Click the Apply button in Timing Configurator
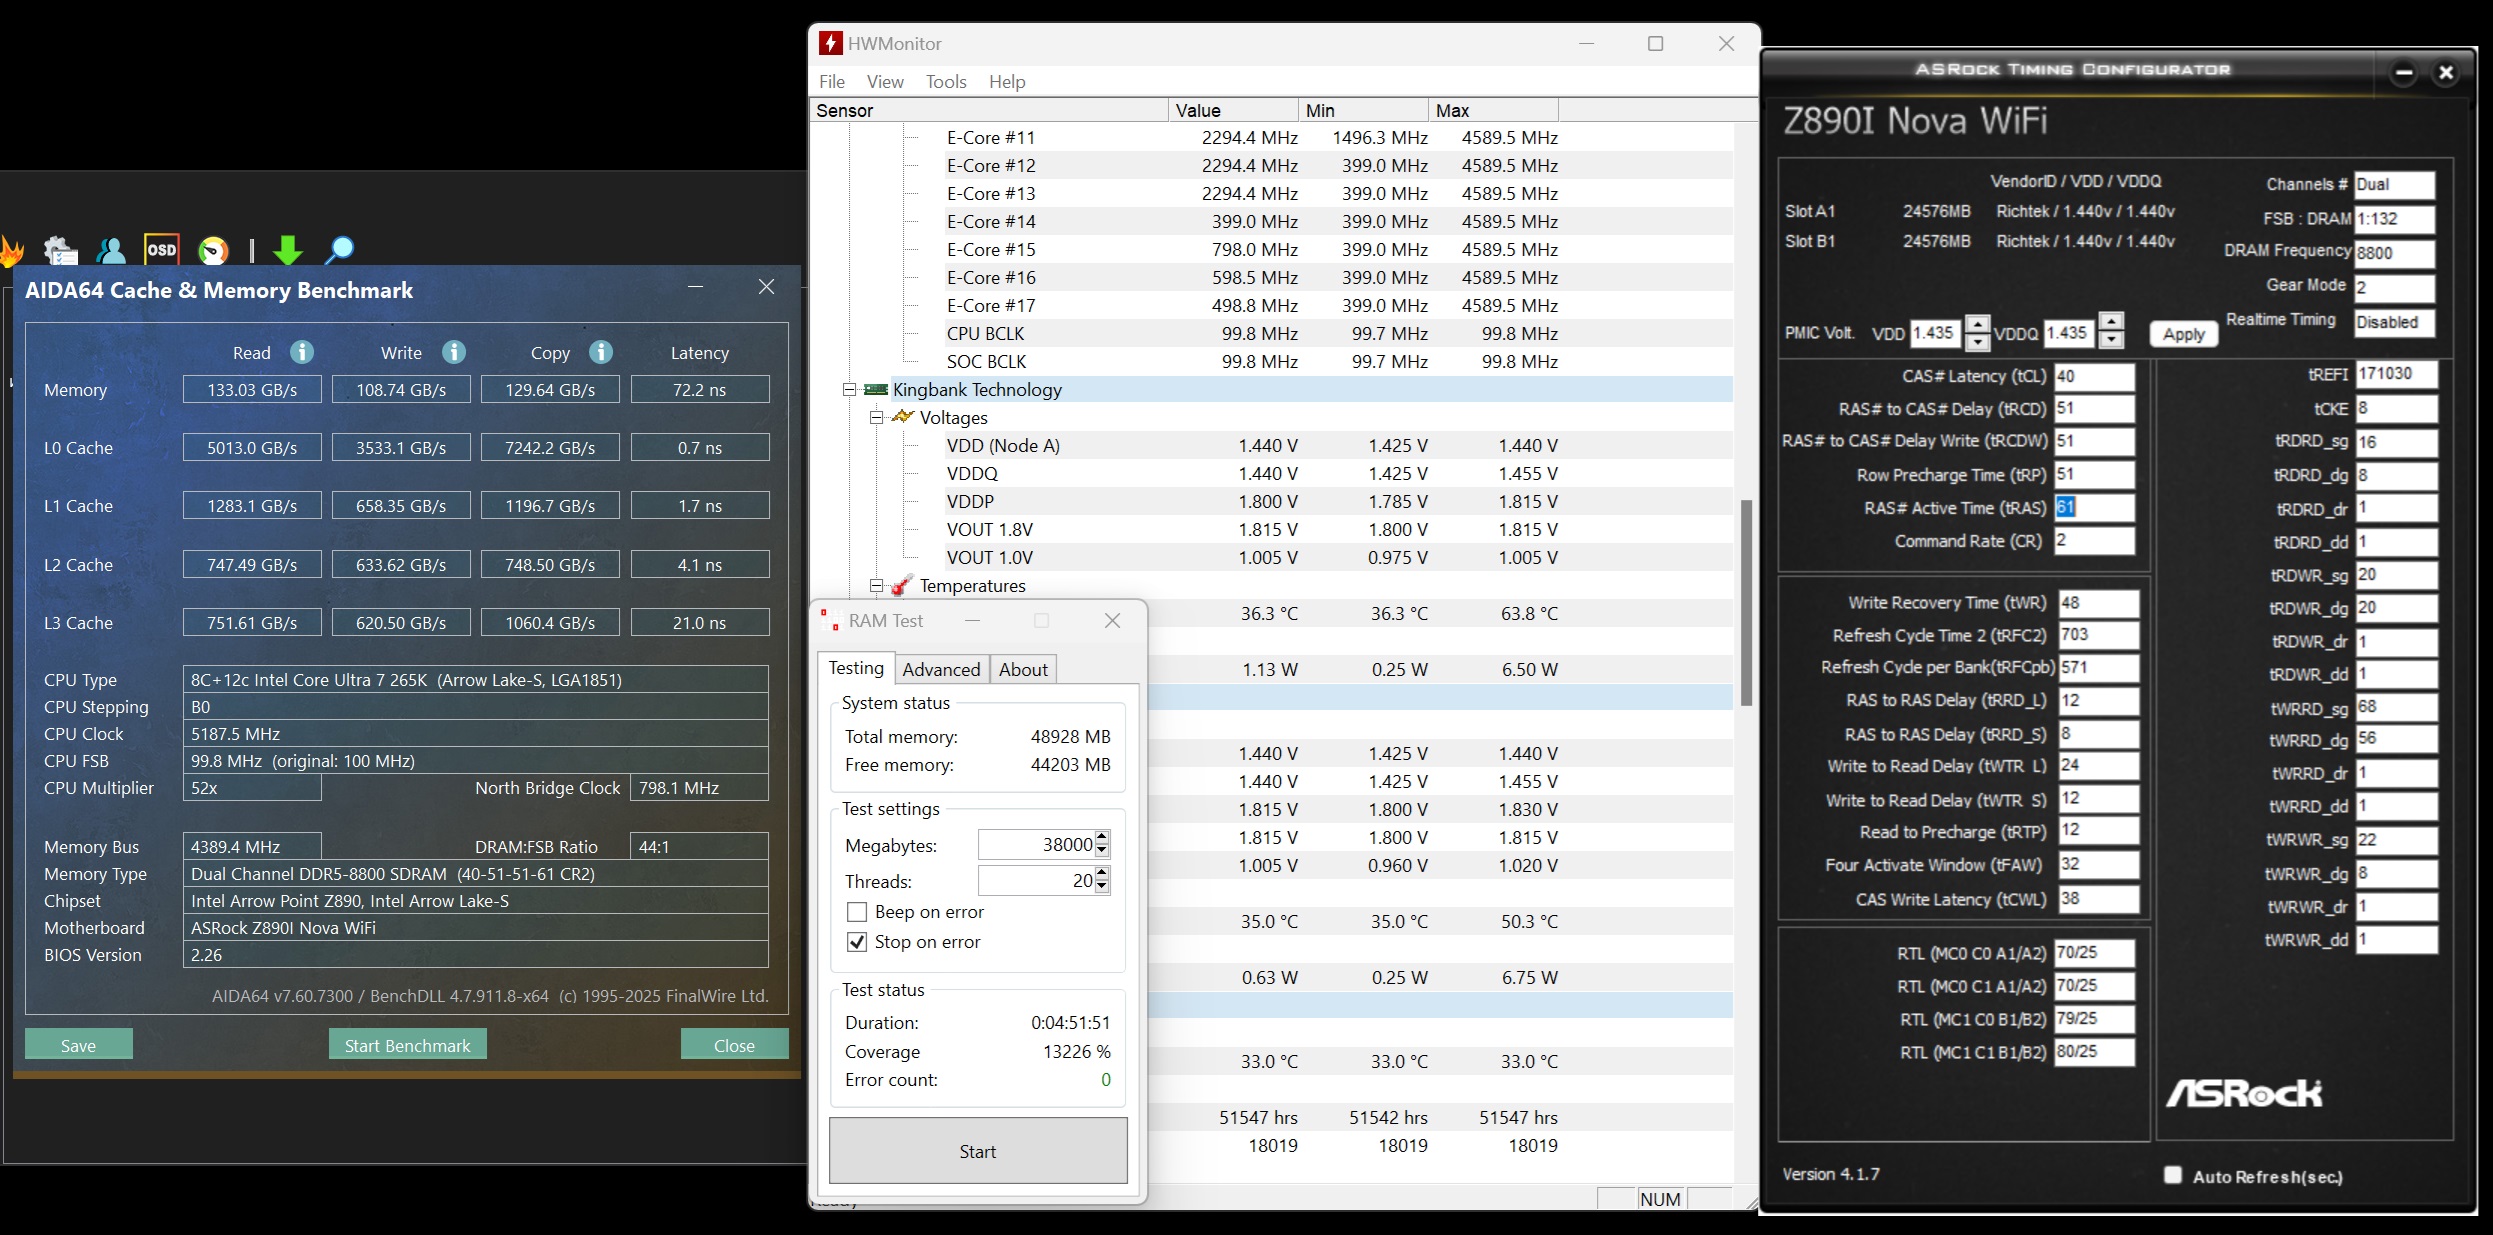Viewport: 2493px width, 1235px height. (2183, 334)
